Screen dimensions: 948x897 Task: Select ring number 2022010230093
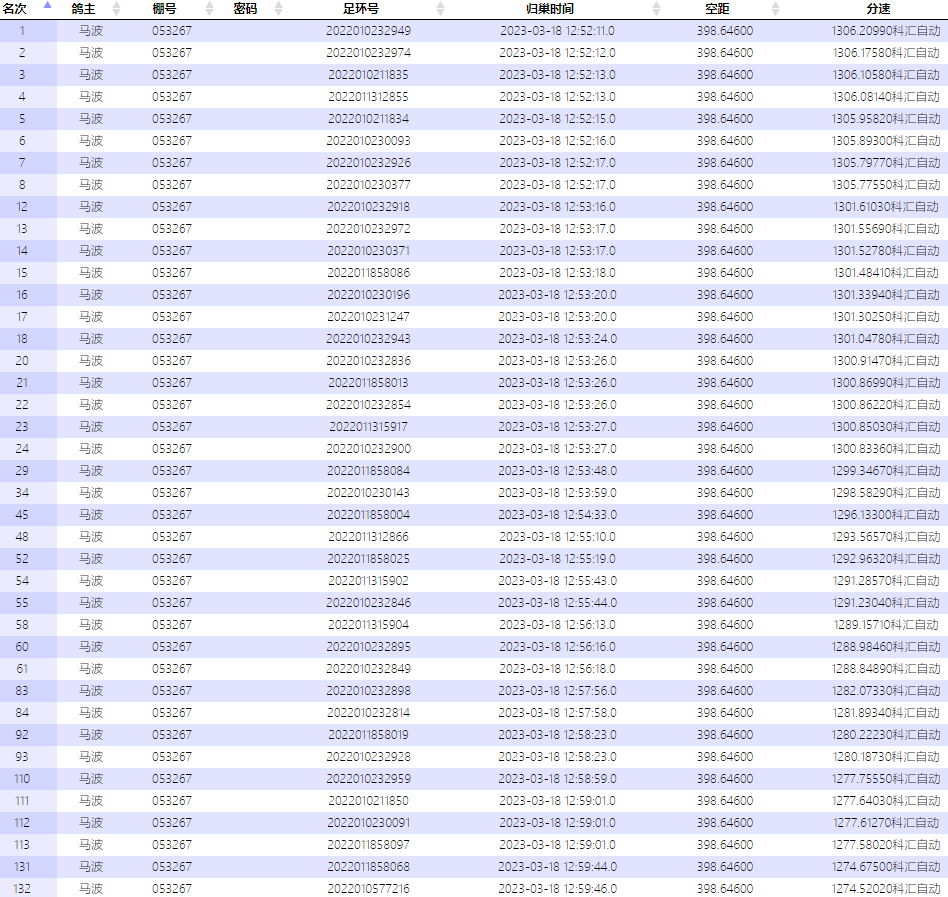(368, 141)
